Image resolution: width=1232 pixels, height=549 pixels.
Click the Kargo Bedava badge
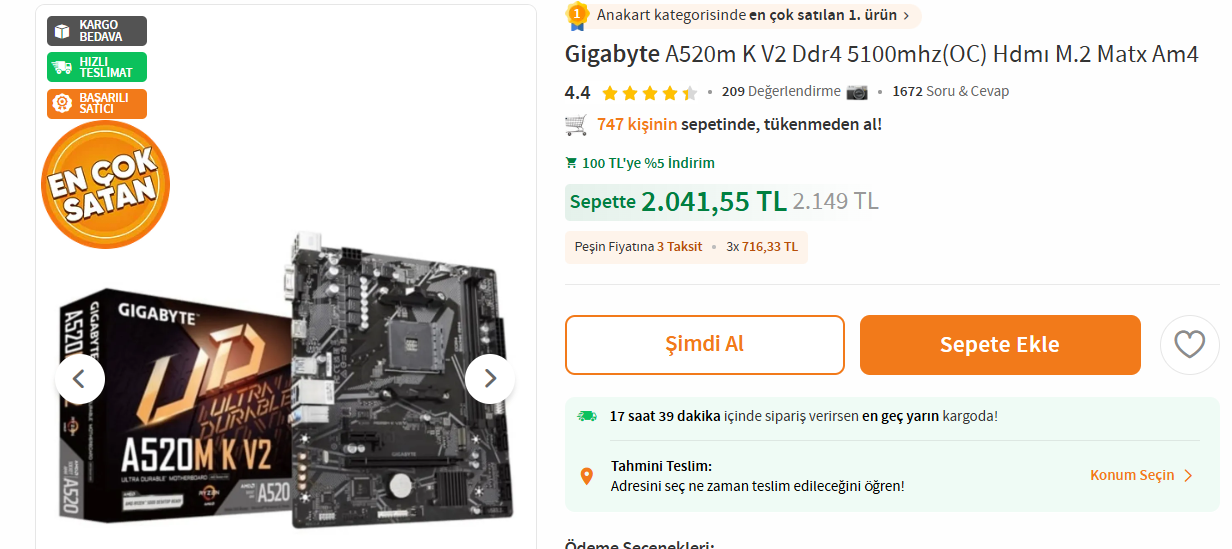[x=97, y=31]
